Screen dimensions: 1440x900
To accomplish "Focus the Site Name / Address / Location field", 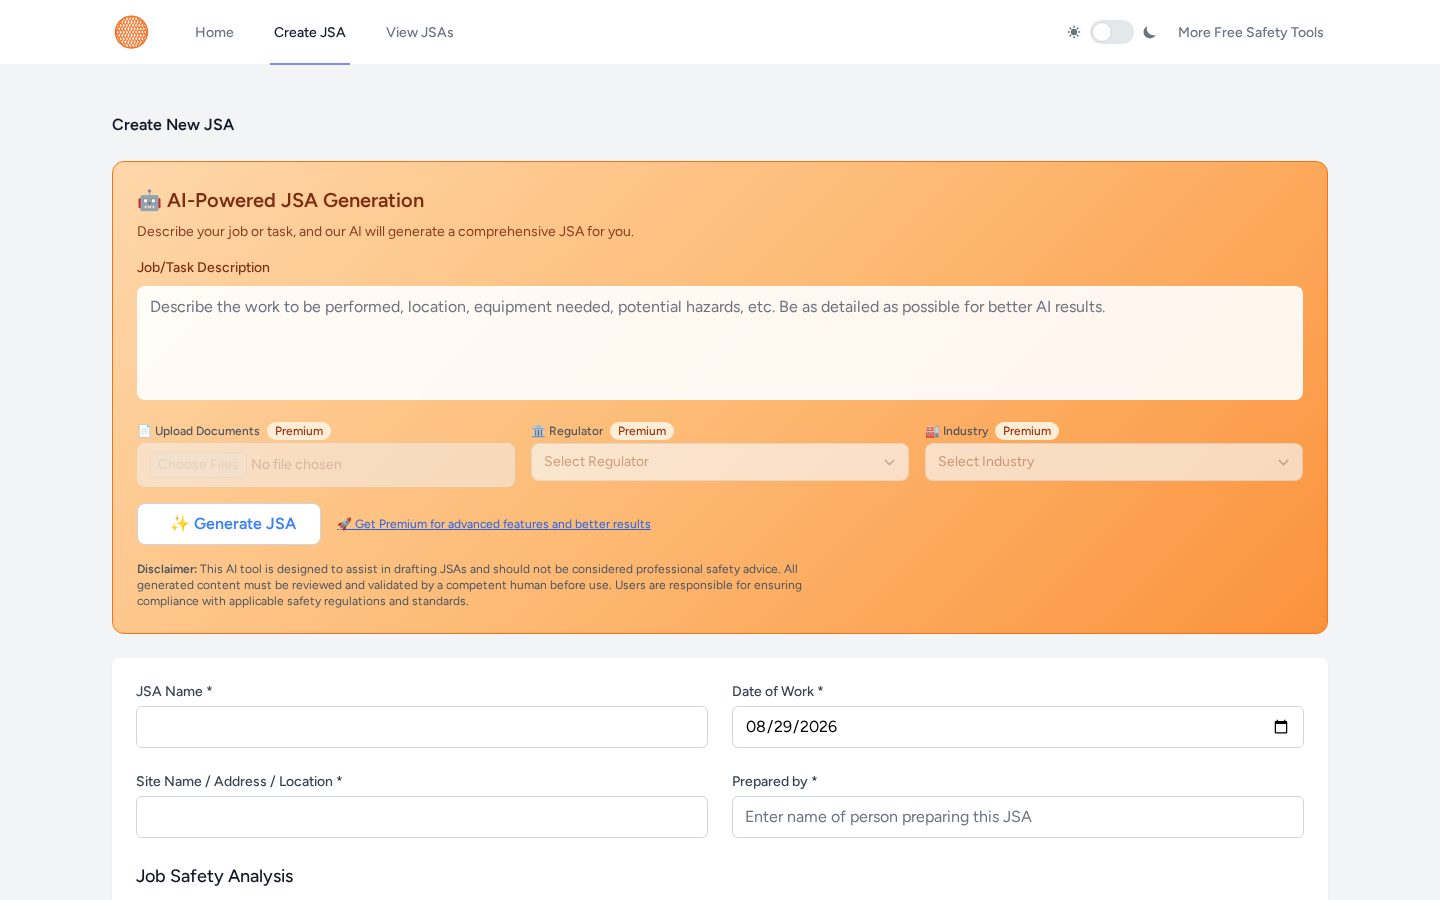I will 422,817.
